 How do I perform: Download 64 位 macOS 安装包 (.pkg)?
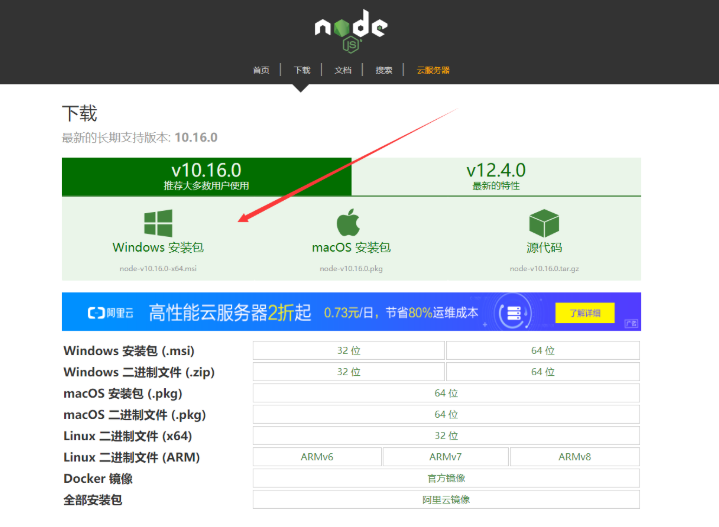(x=446, y=393)
